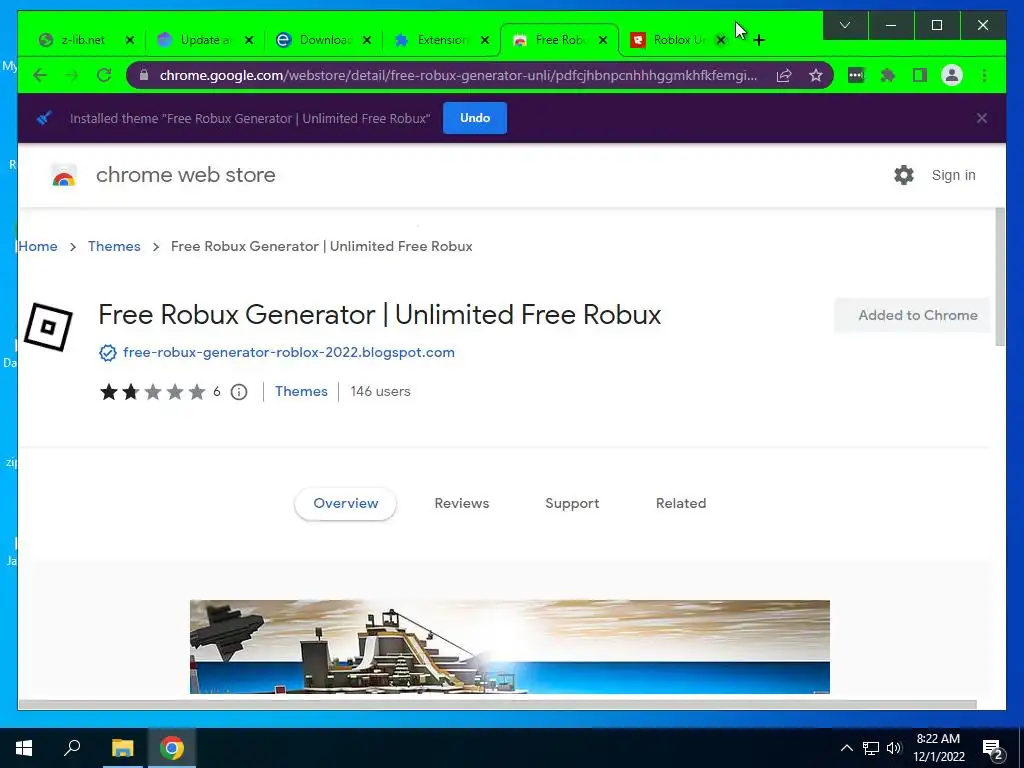Image resolution: width=1024 pixels, height=768 pixels.
Task: Click the Undo button in the theme bar
Action: [x=475, y=118]
